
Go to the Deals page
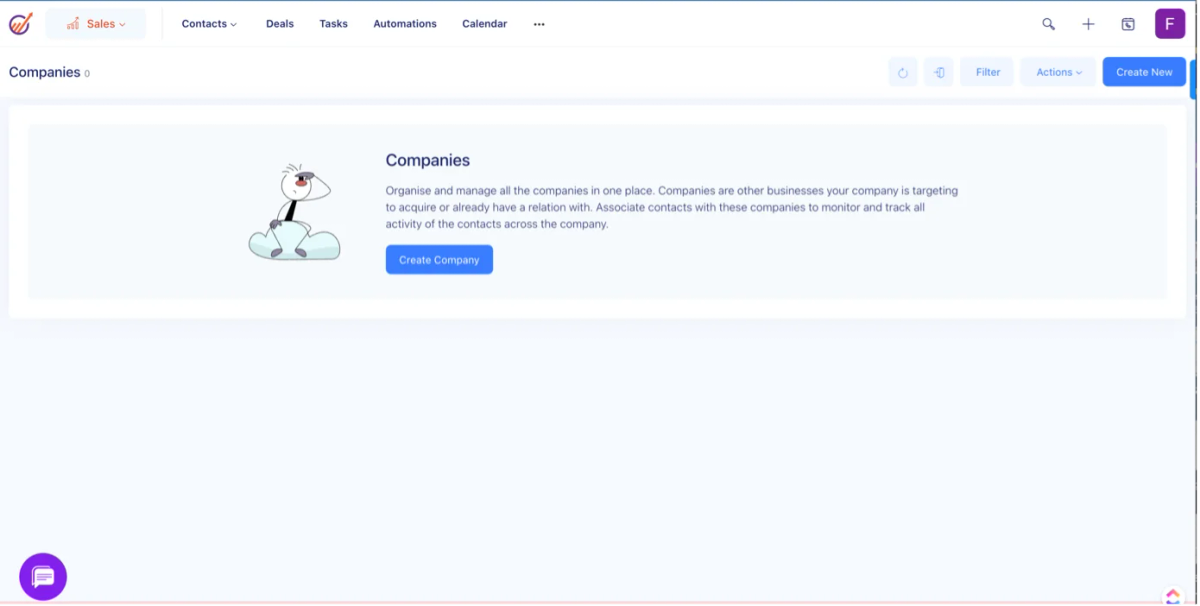point(280,24)
